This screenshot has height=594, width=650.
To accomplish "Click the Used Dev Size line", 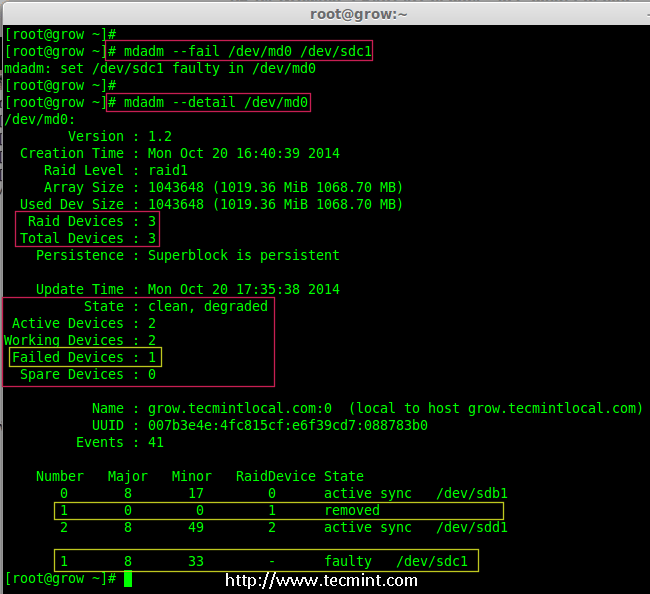I will click(x=205, y=204).
